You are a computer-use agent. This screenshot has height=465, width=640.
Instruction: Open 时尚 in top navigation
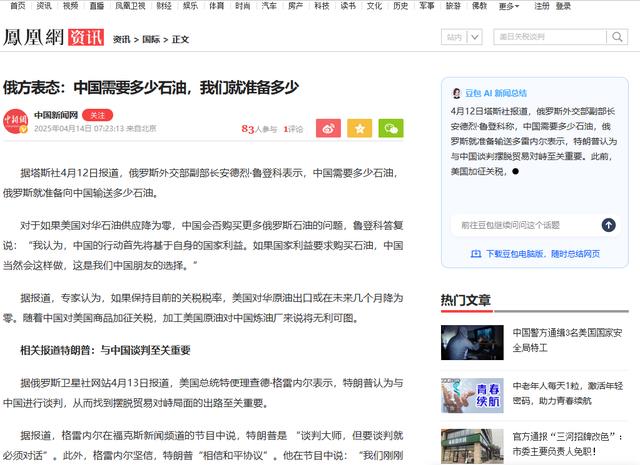[243, 6]
